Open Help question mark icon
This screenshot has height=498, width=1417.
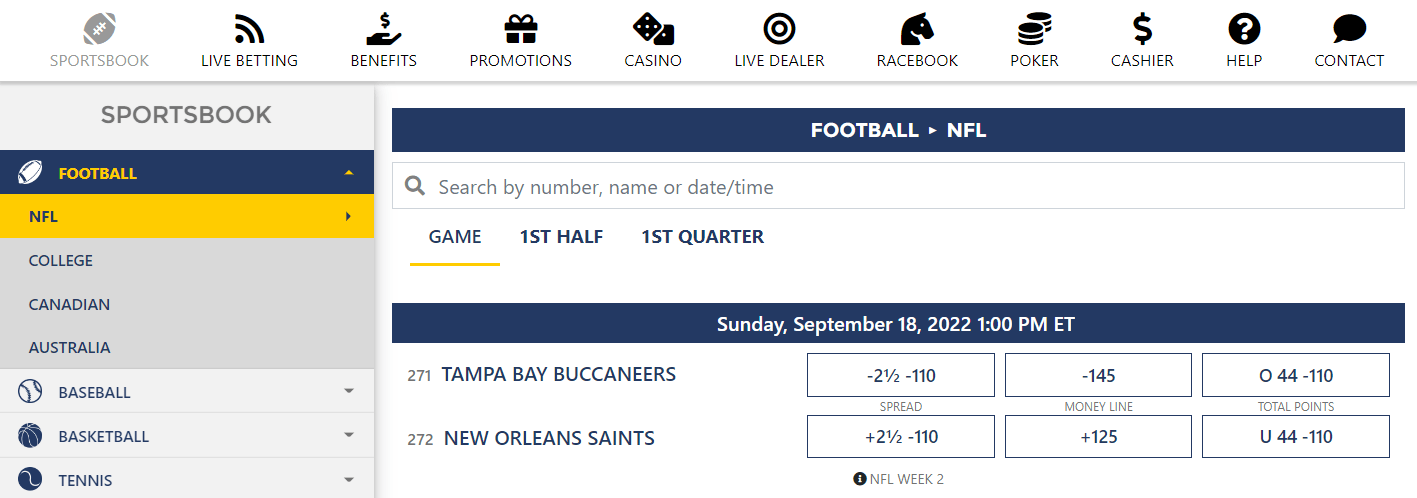(1244, 29)
